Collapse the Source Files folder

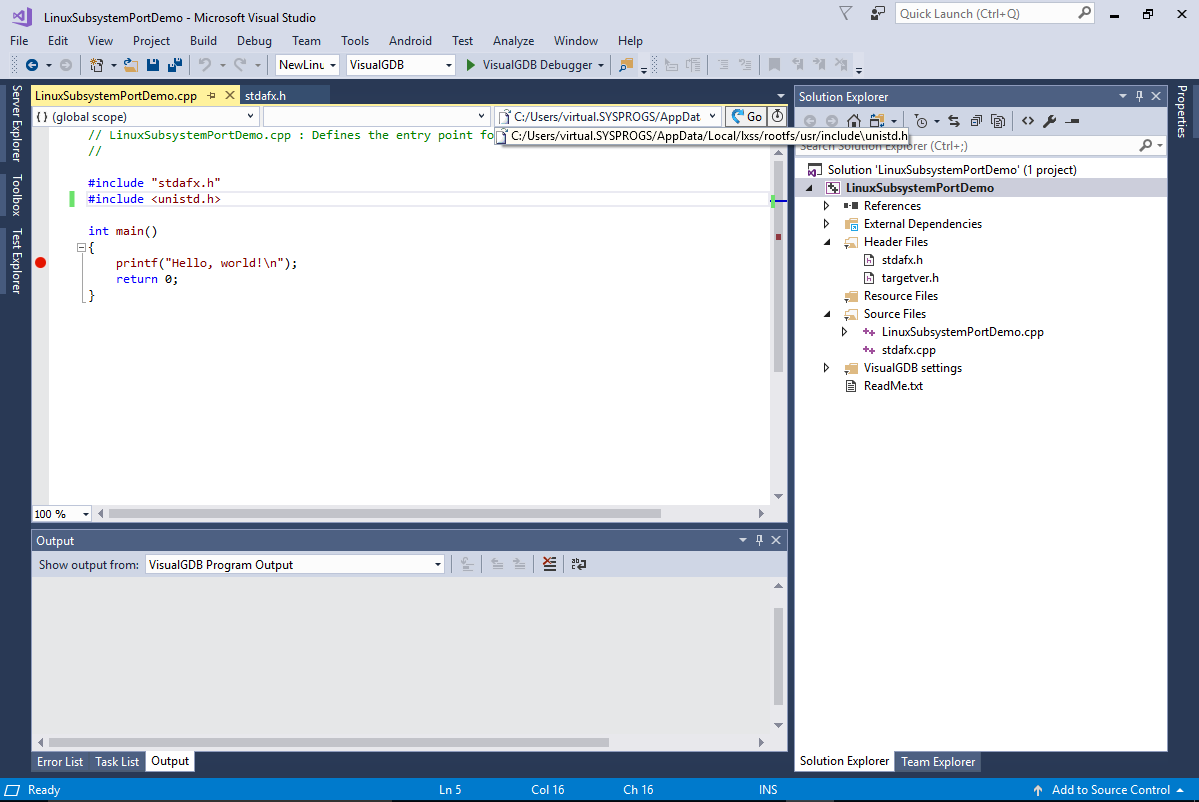point(827,313)
